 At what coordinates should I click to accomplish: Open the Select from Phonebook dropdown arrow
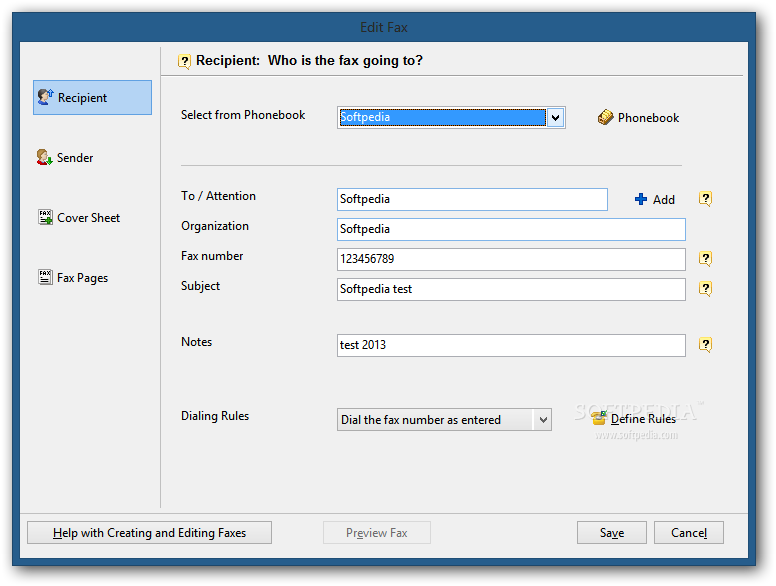tap(556, 118)
